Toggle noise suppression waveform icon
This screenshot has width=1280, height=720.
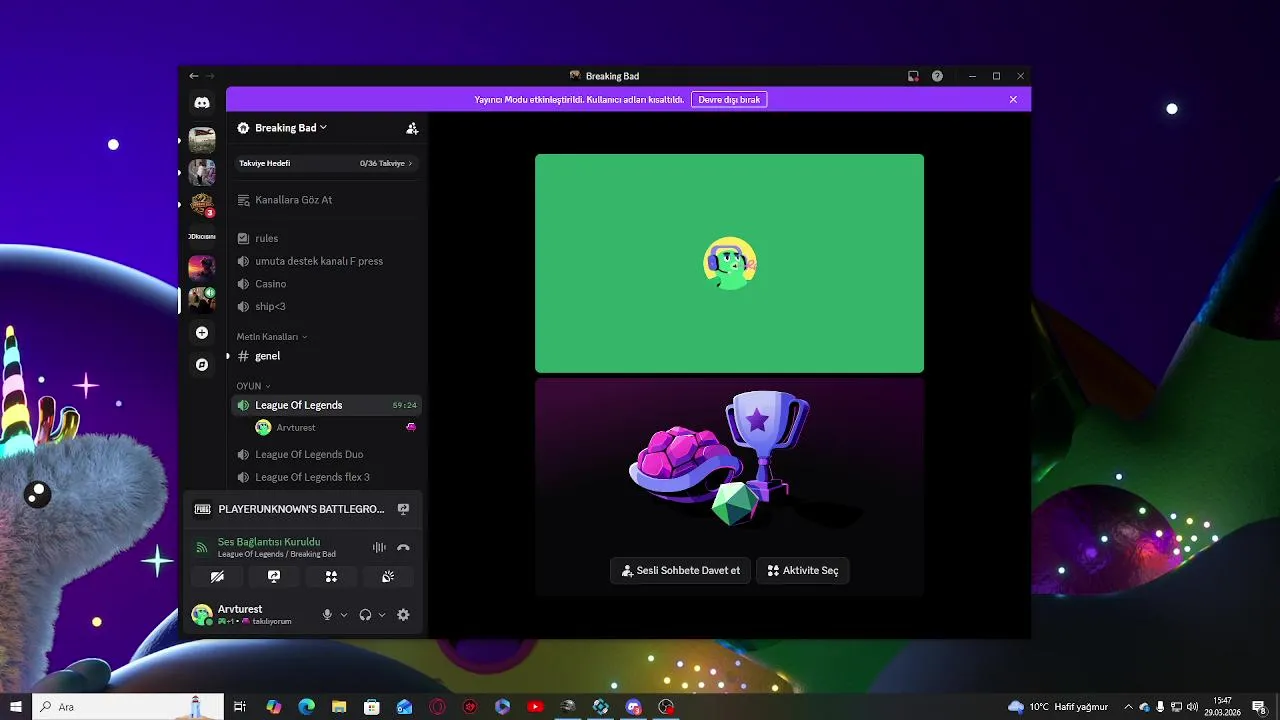point(379,548)
